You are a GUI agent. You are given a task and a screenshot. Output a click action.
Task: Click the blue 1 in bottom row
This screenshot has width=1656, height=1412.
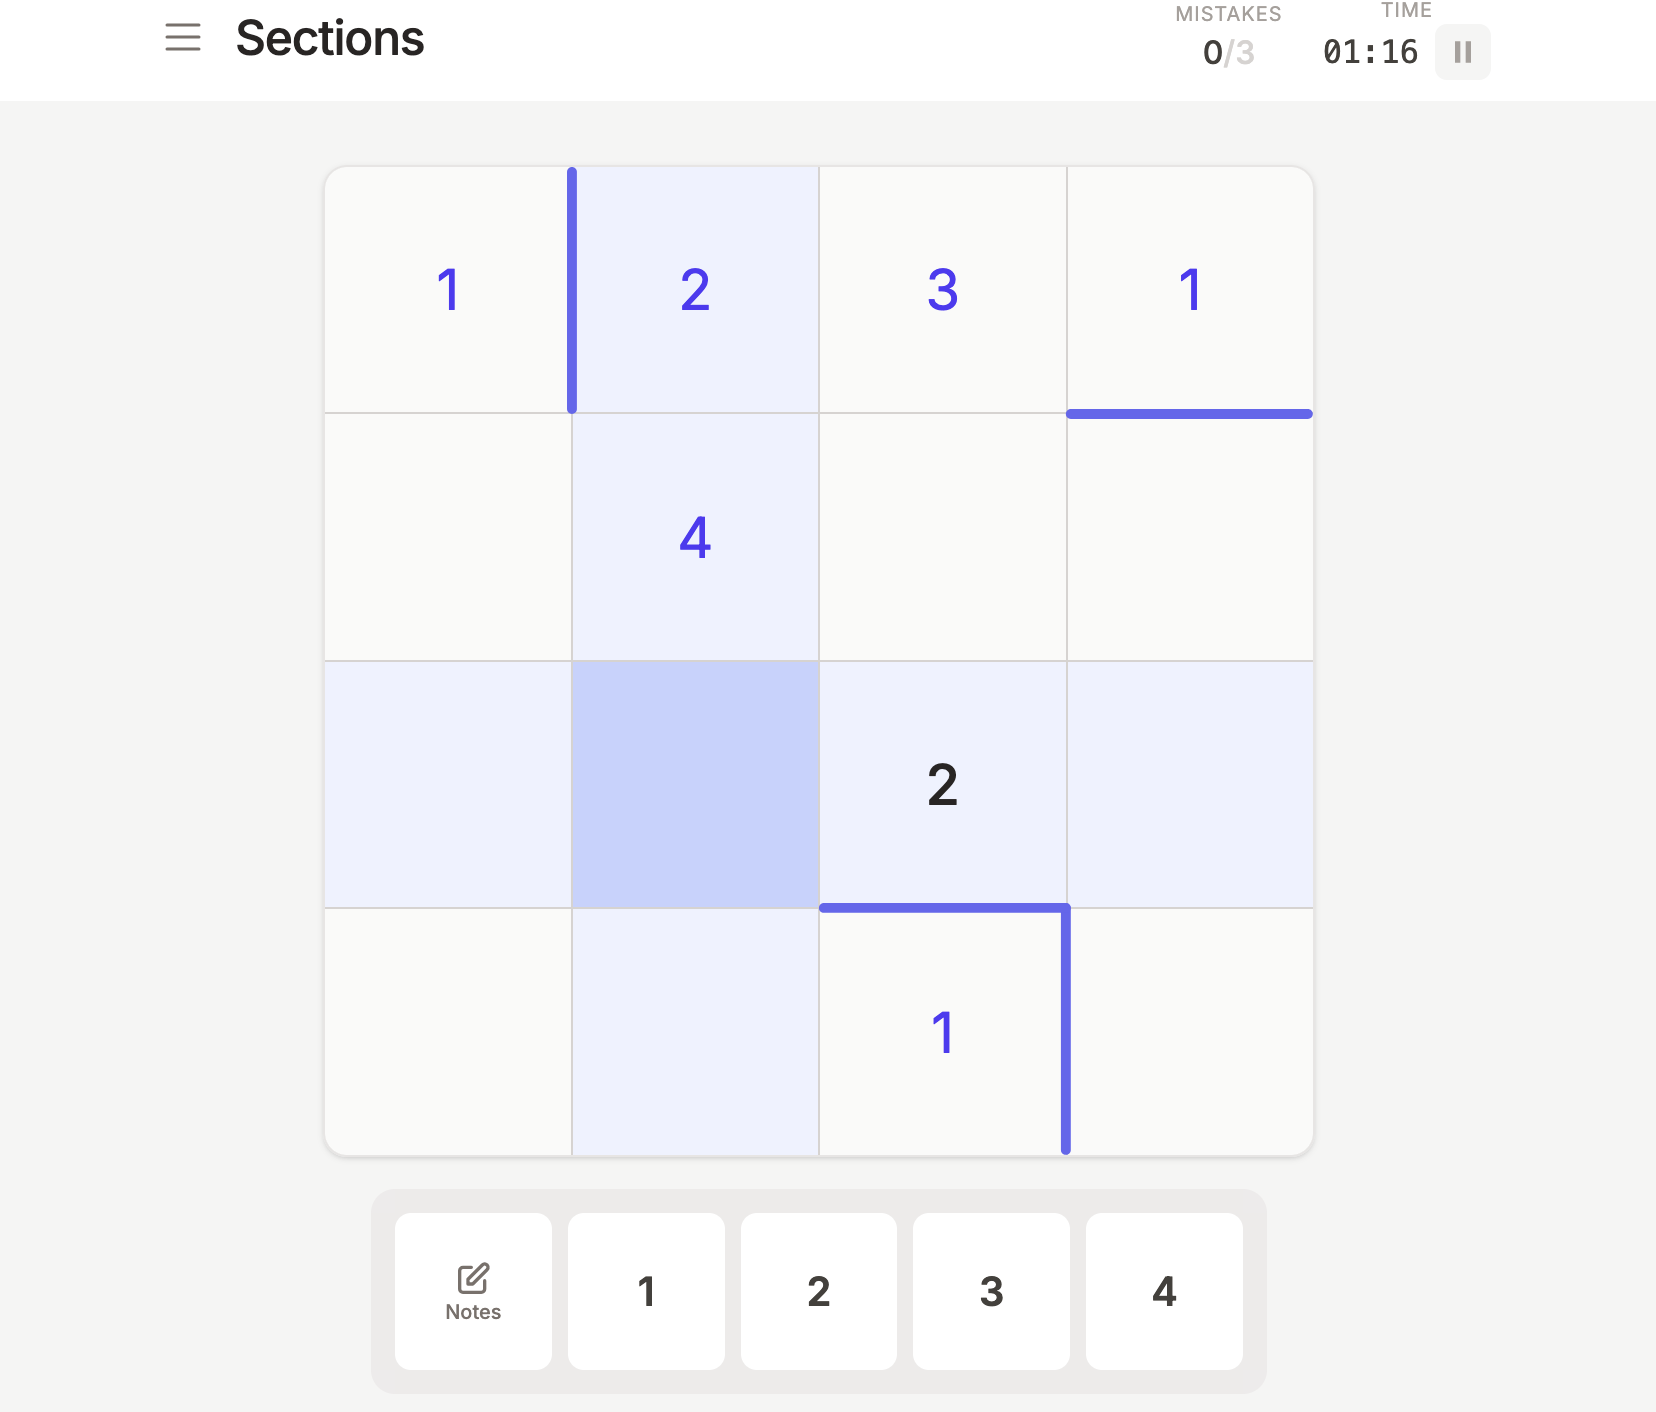pyautogui.click(x=942, y=1030)
